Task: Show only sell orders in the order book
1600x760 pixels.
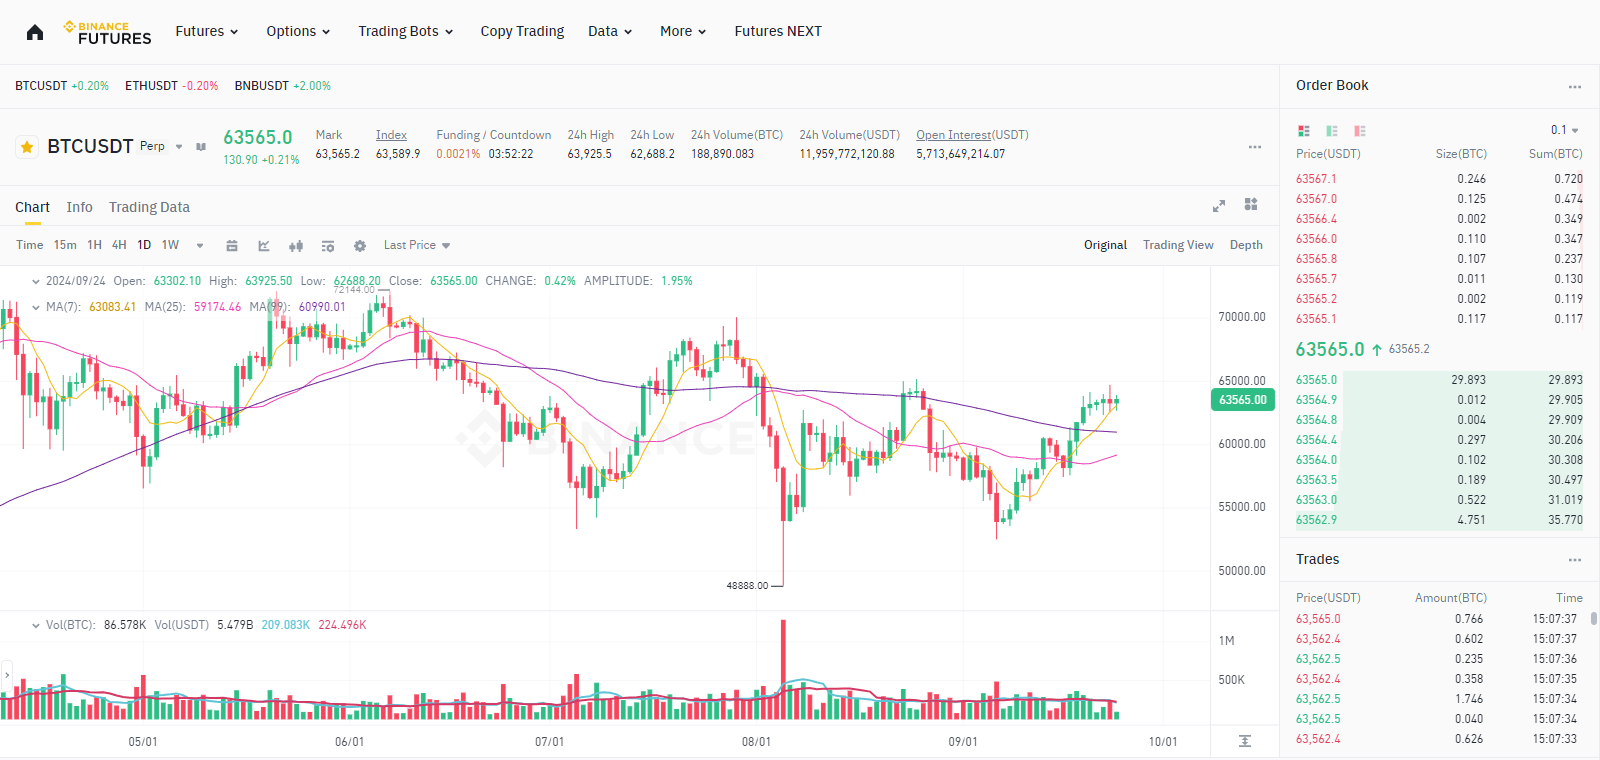Action: [1360, 131]
